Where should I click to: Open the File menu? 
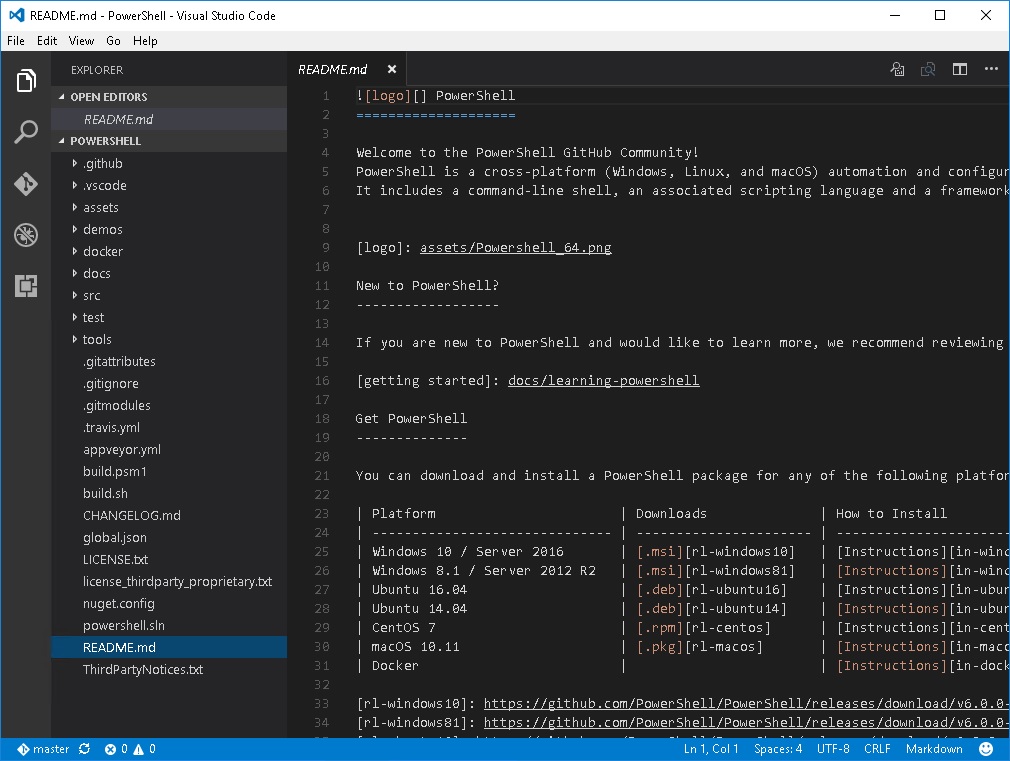point(15,41)
